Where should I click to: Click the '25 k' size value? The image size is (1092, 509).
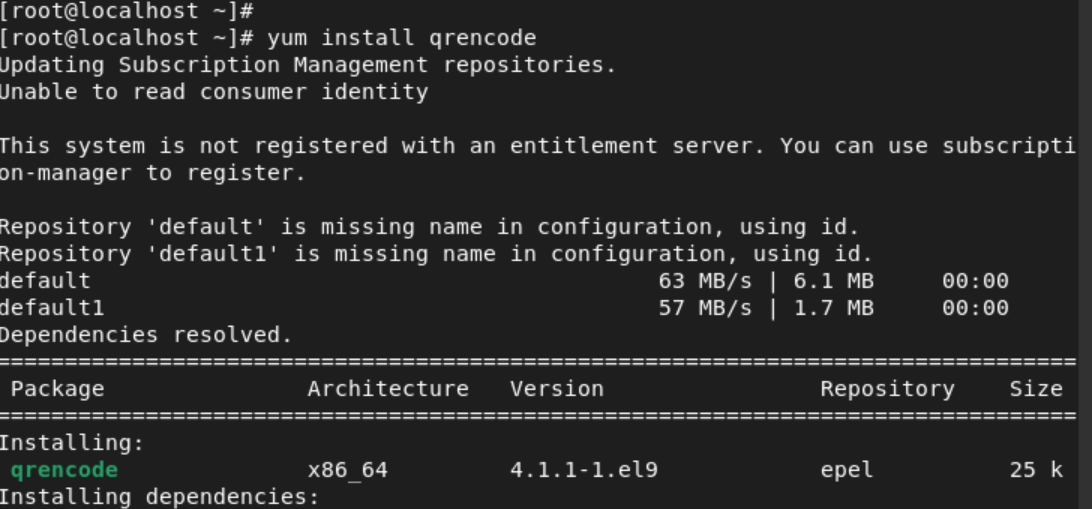click(x=1036, y=470)
